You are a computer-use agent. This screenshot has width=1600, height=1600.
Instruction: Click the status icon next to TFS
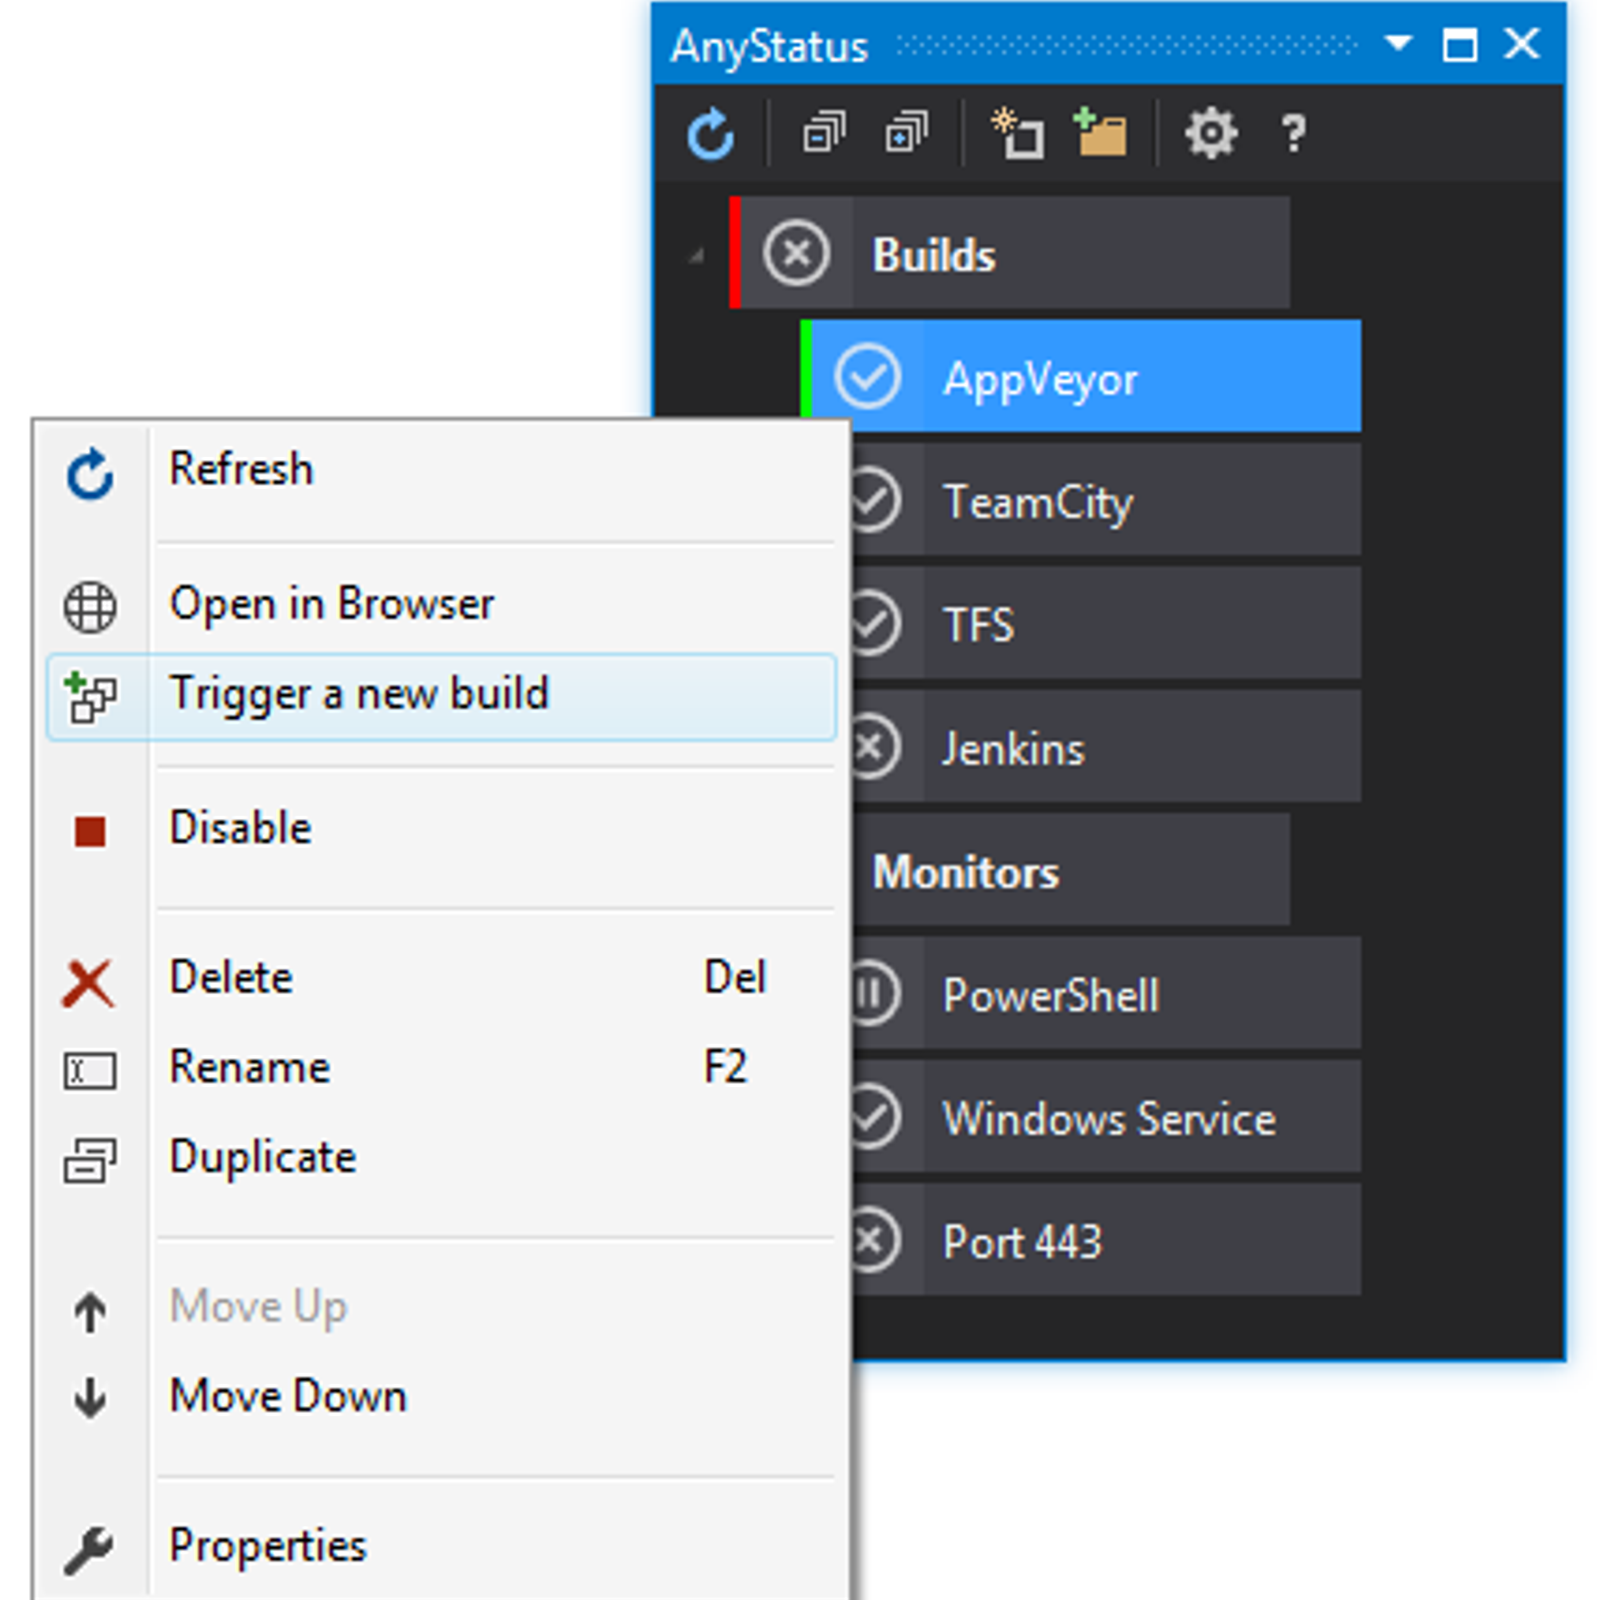click(876, 623)
